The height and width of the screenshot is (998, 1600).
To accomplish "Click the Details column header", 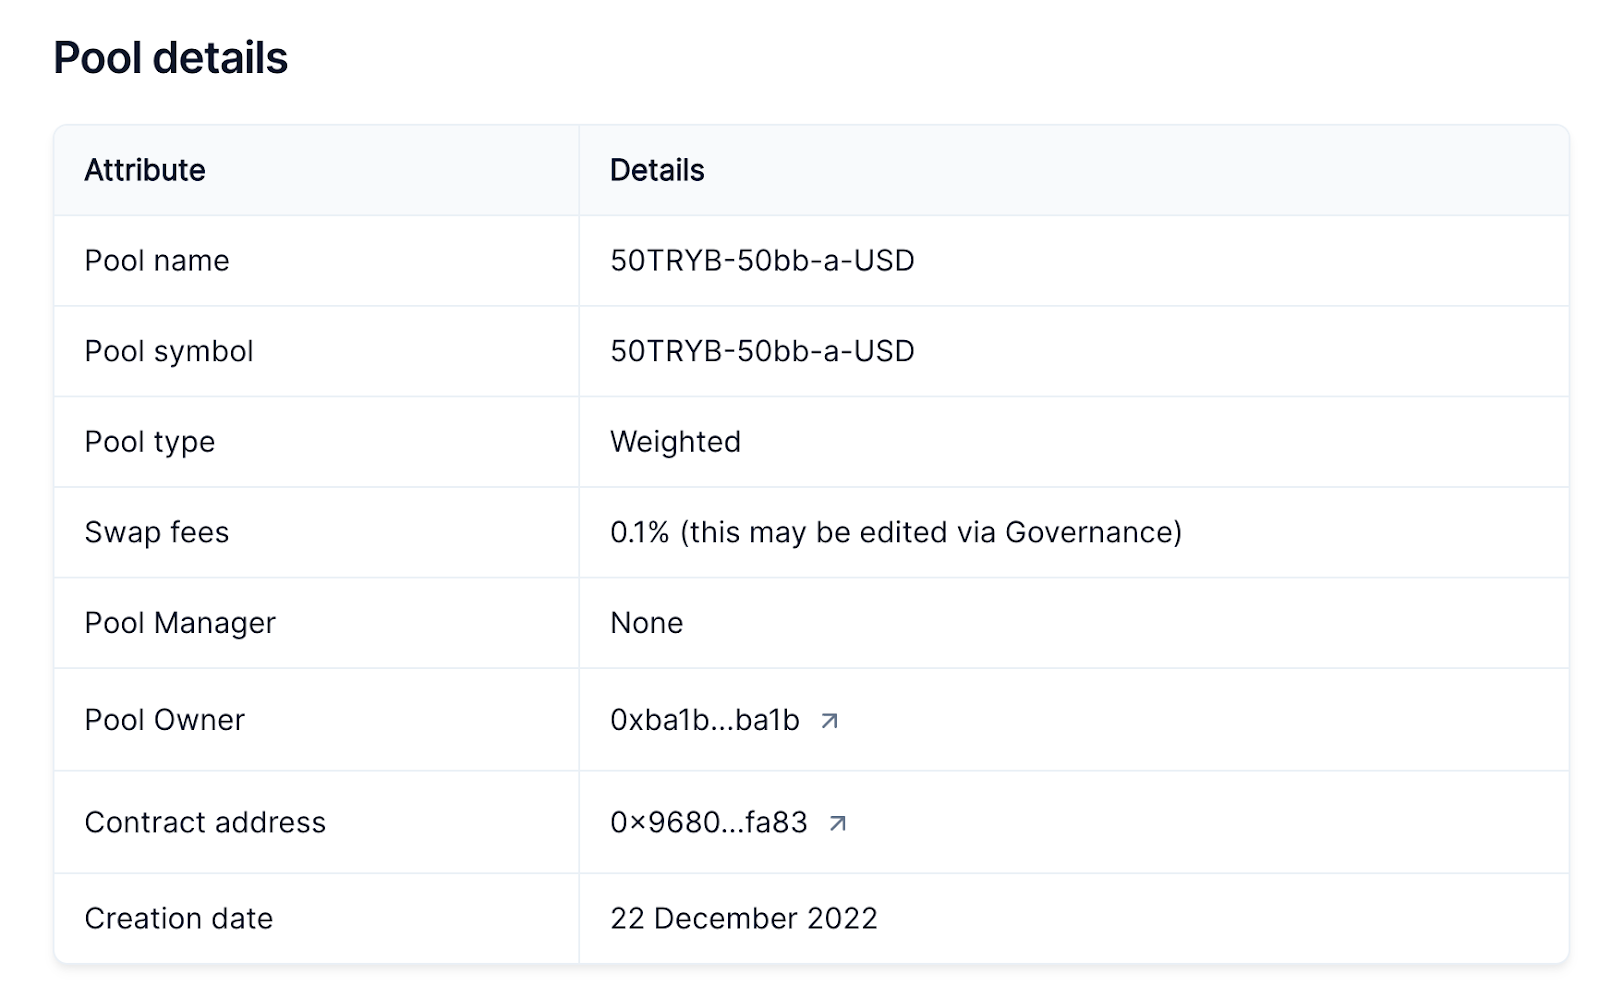I will [x=657, y=170].
